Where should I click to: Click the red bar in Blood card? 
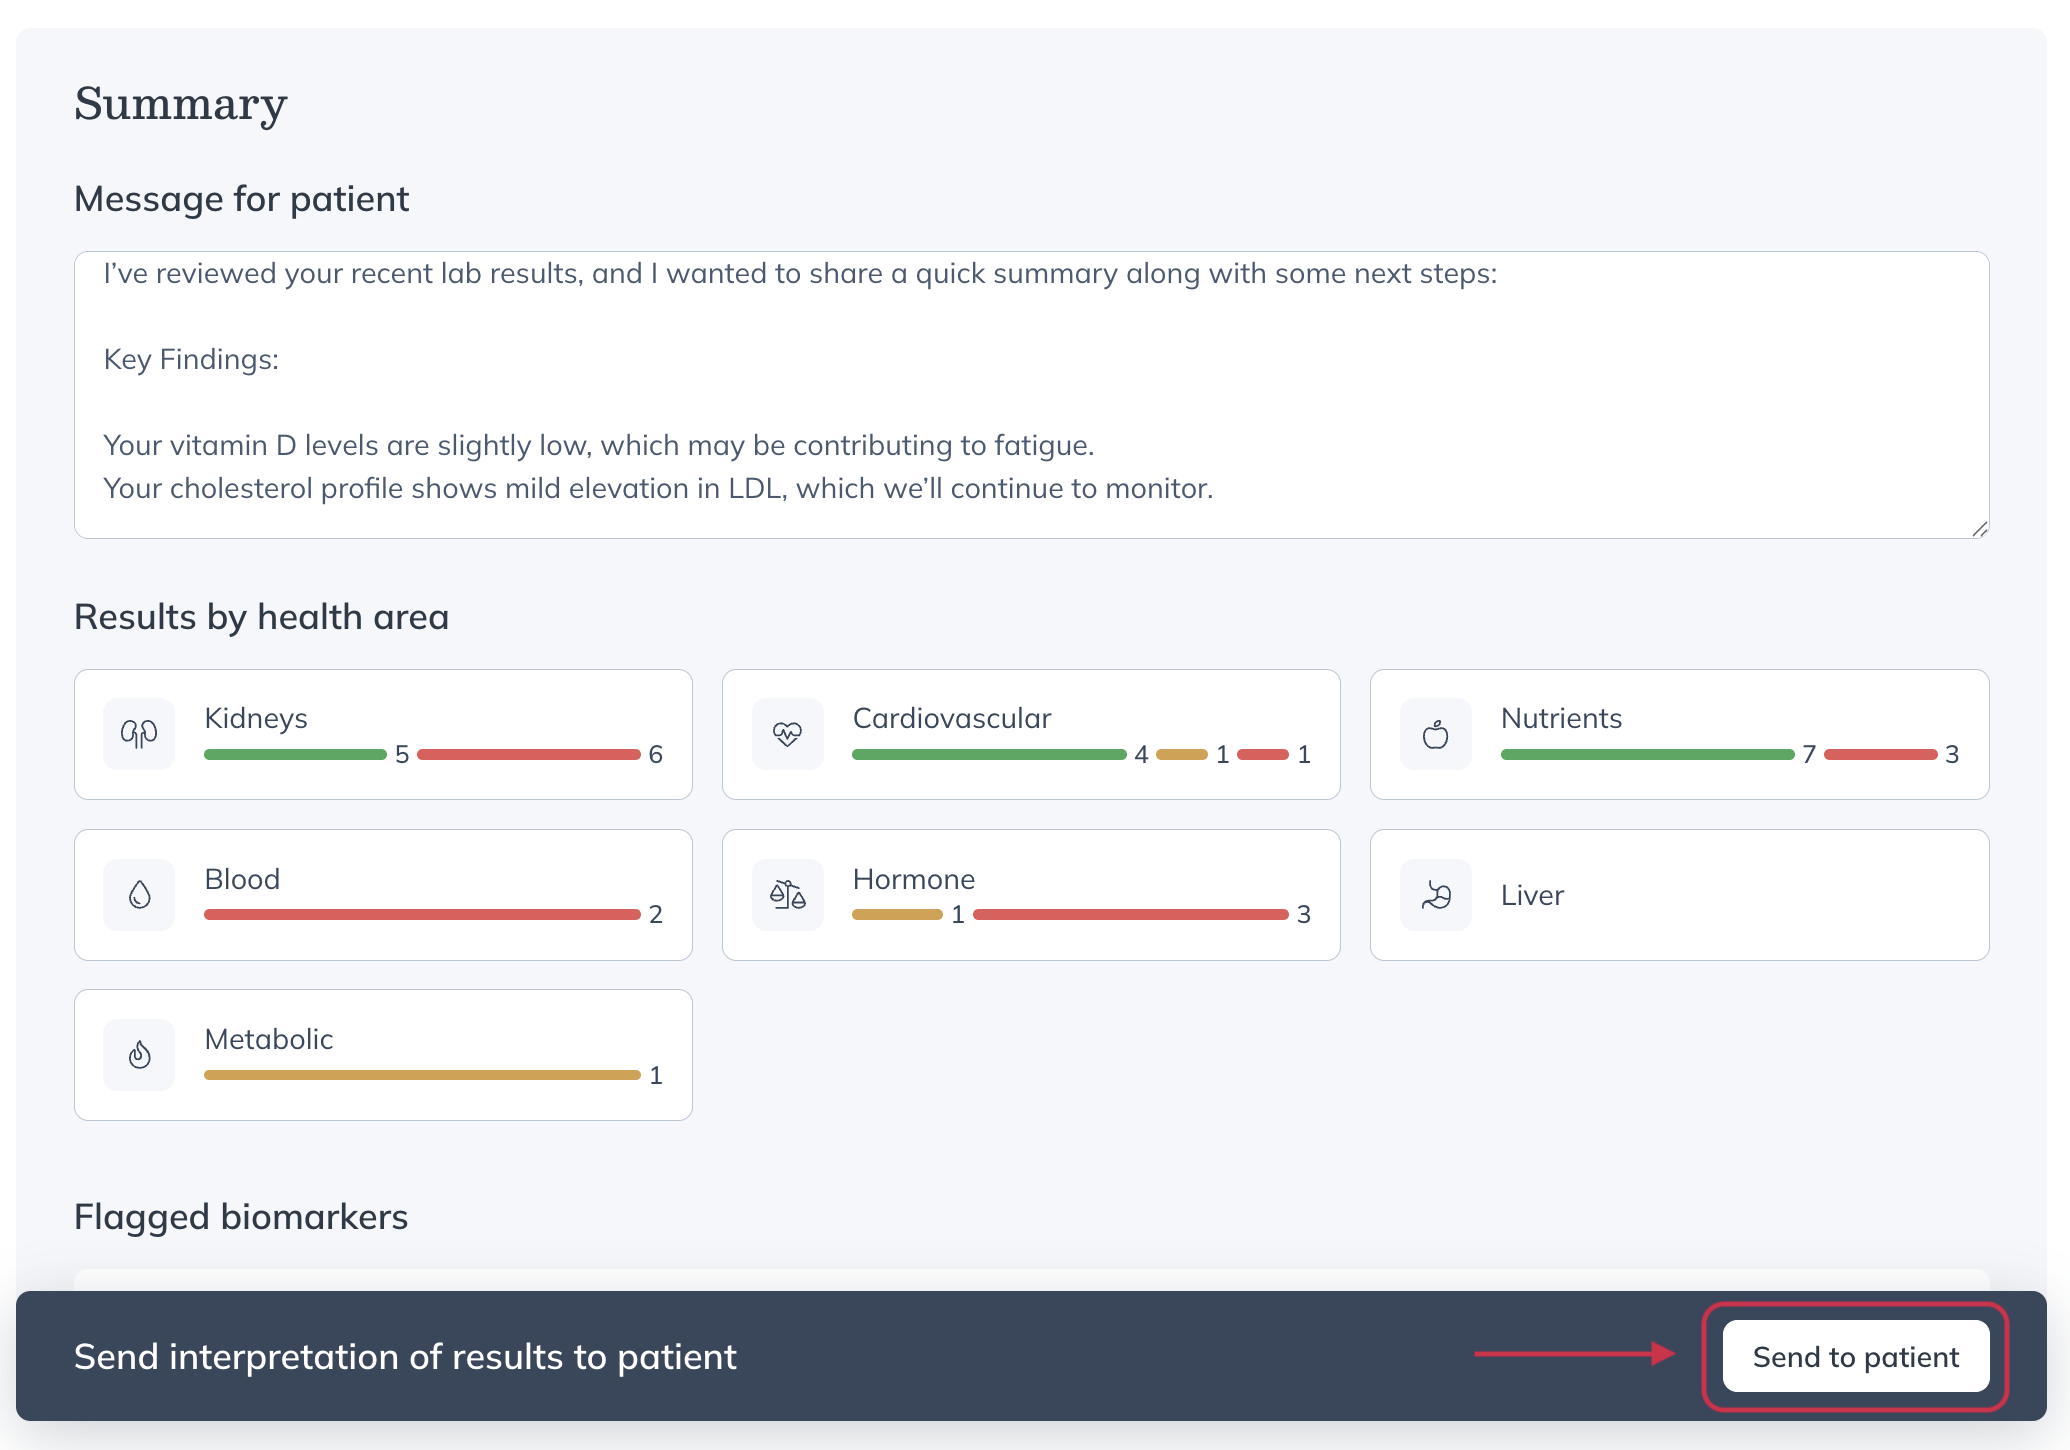coord(422,914)
